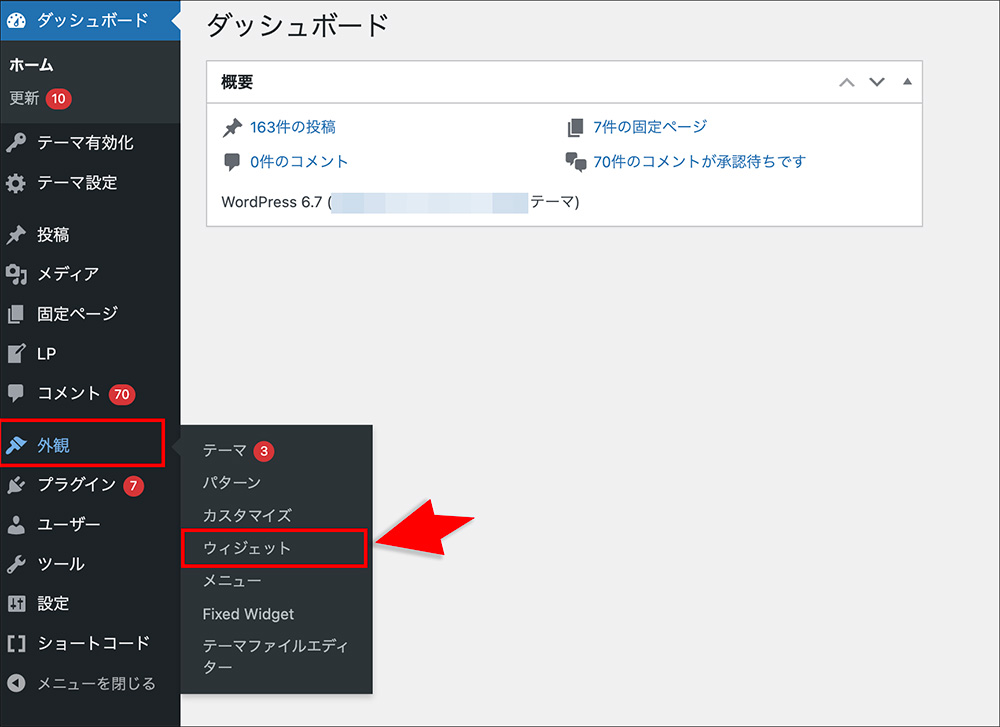This screenshot has height=727, width=1000.
Task: Move the 概要 panel down using the arrow
Action: (x=877, y=82)
